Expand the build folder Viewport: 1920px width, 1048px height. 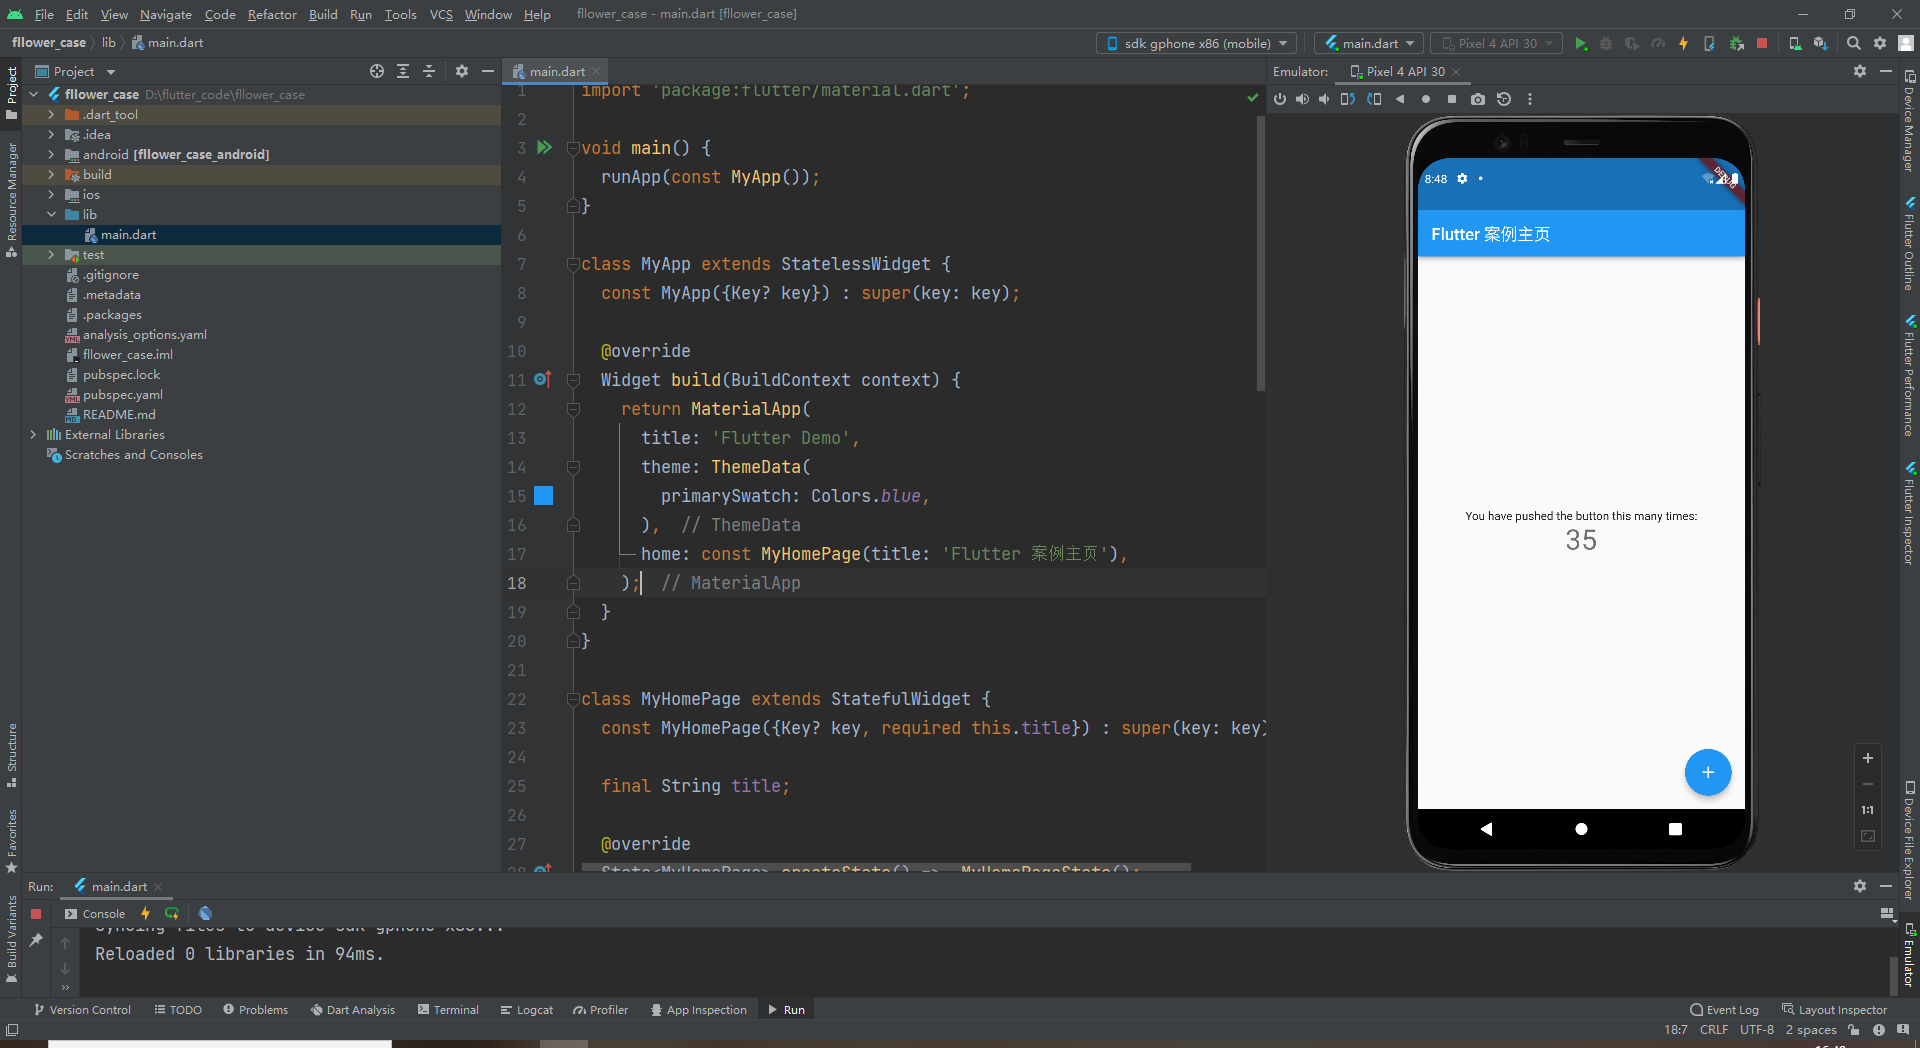point(51,175)
